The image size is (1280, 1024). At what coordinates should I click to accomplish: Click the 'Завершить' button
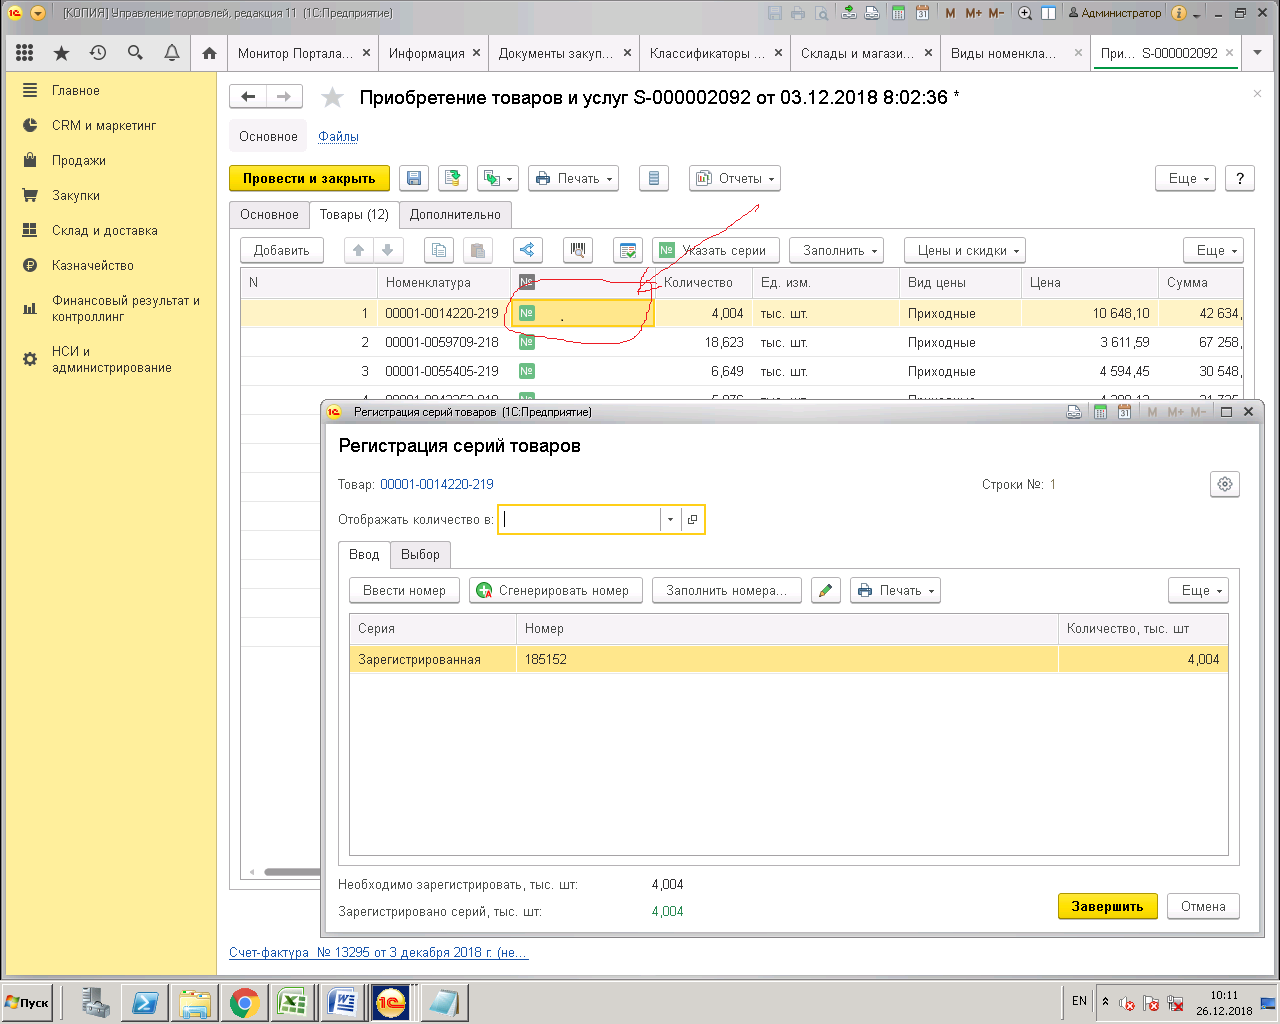[1107, 906]
